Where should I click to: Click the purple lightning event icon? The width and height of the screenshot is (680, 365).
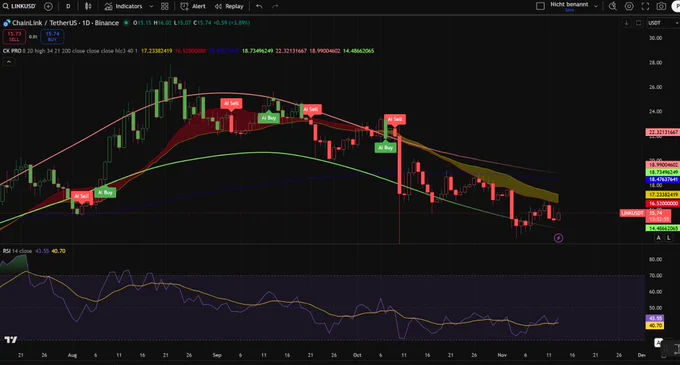tap(559, 238)
